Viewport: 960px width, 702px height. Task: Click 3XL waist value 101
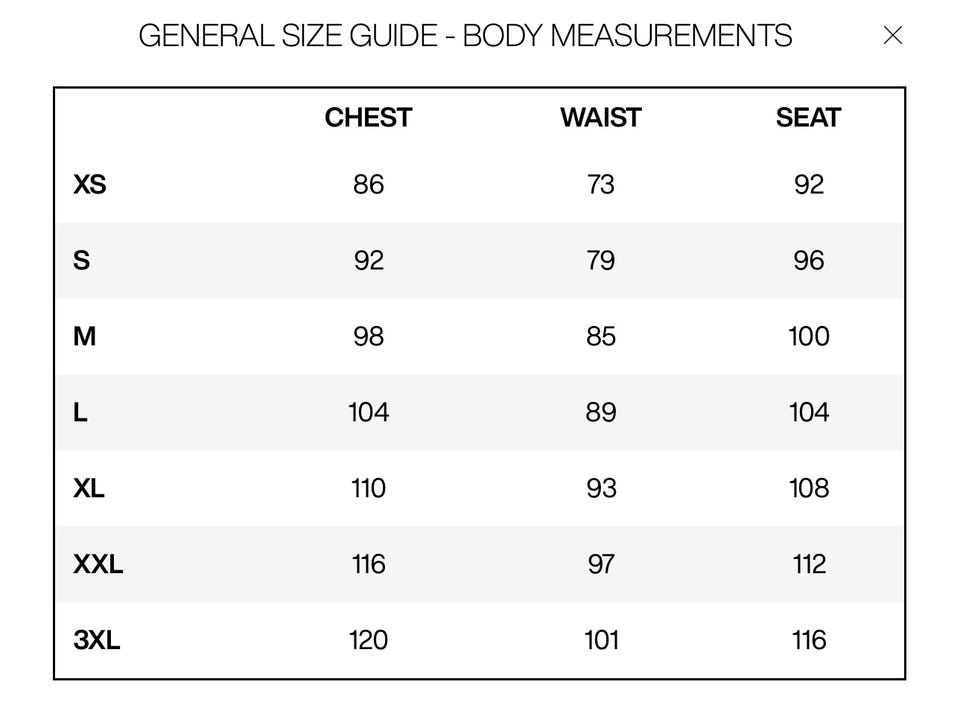pos(601,640)
